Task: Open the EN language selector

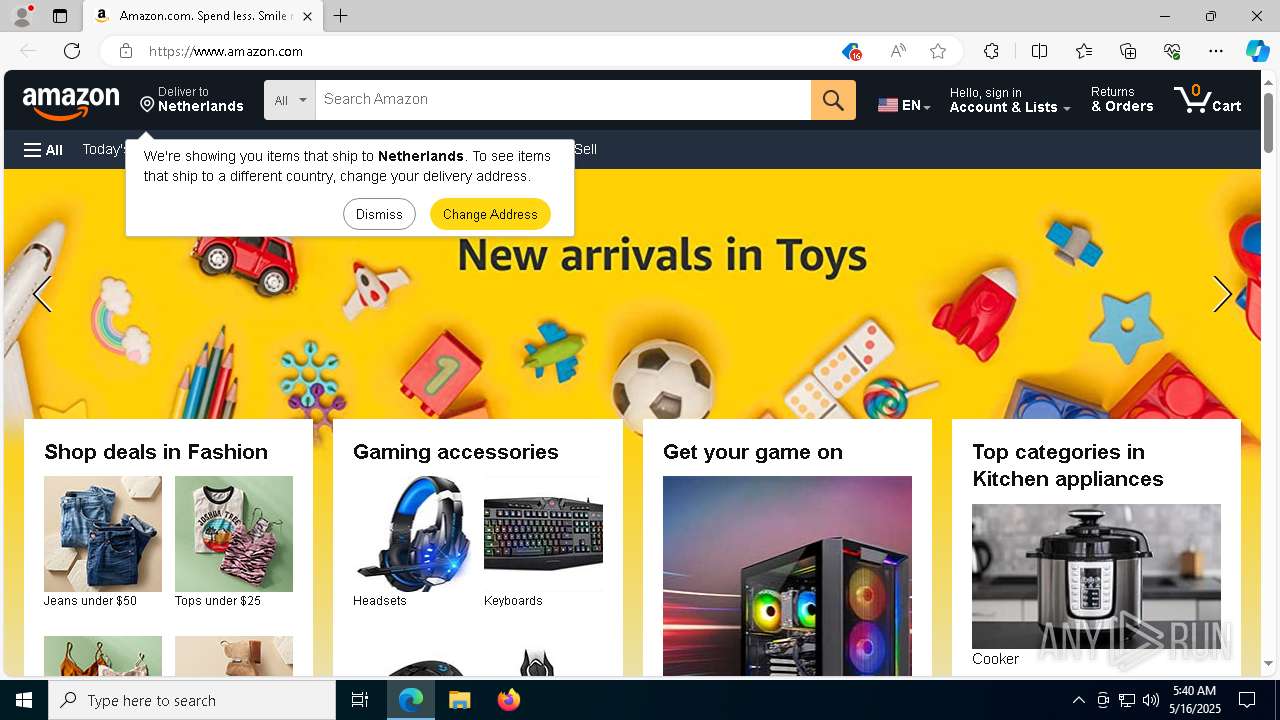Action: (904, 105)
